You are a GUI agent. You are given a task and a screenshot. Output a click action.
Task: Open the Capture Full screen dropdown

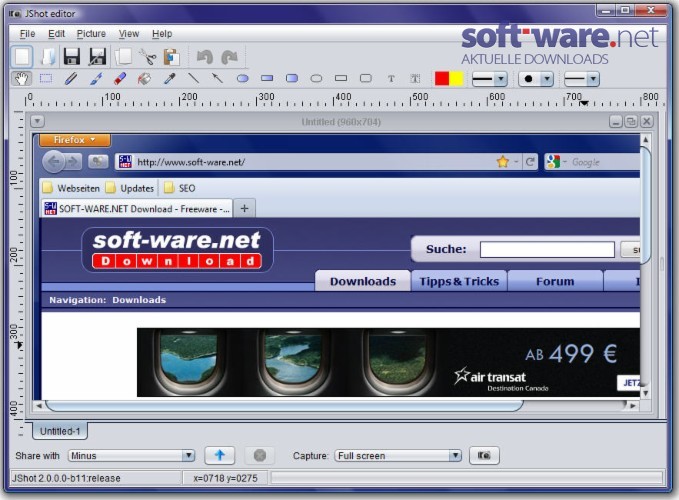[x=398, y=455]
